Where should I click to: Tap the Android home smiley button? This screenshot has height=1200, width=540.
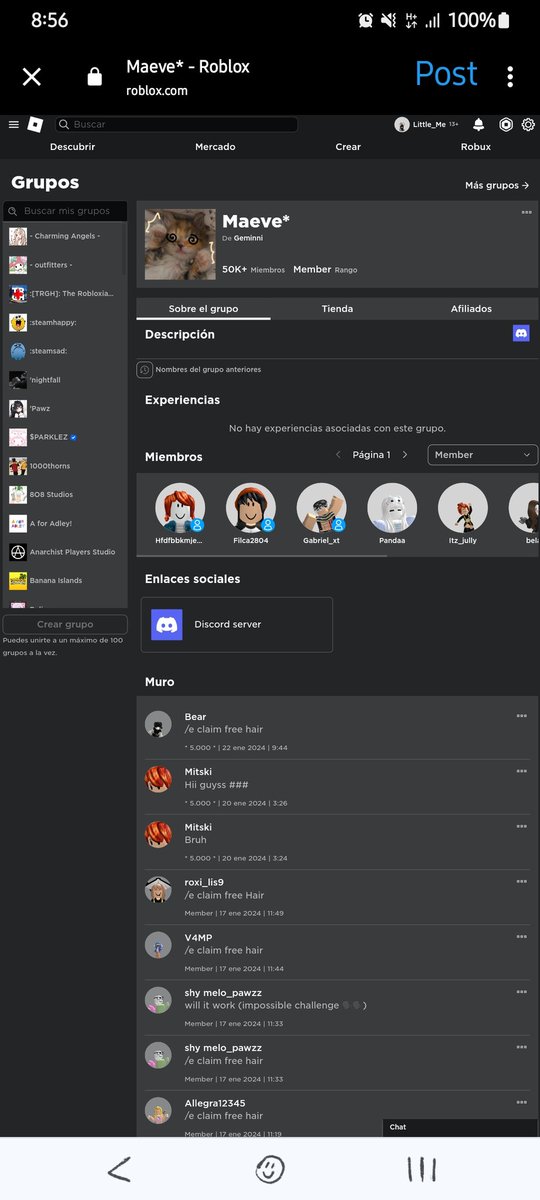pyautogui.click(x=270, y=1169)
